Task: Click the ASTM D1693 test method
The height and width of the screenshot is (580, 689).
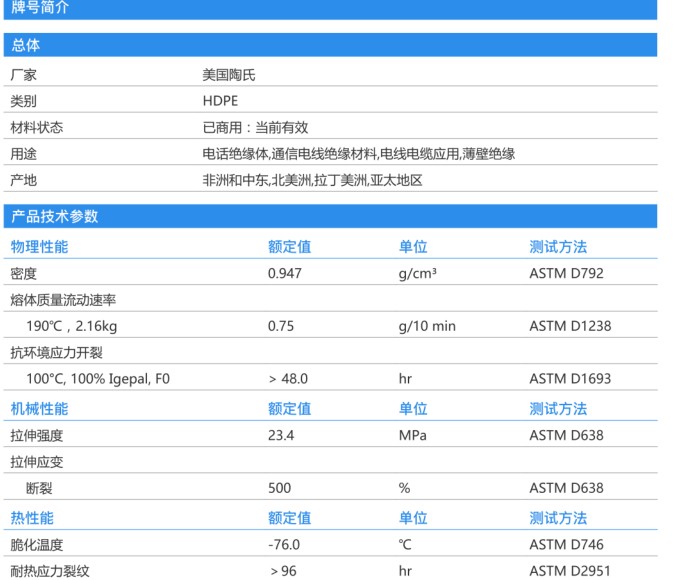Action: pos(570,379)
